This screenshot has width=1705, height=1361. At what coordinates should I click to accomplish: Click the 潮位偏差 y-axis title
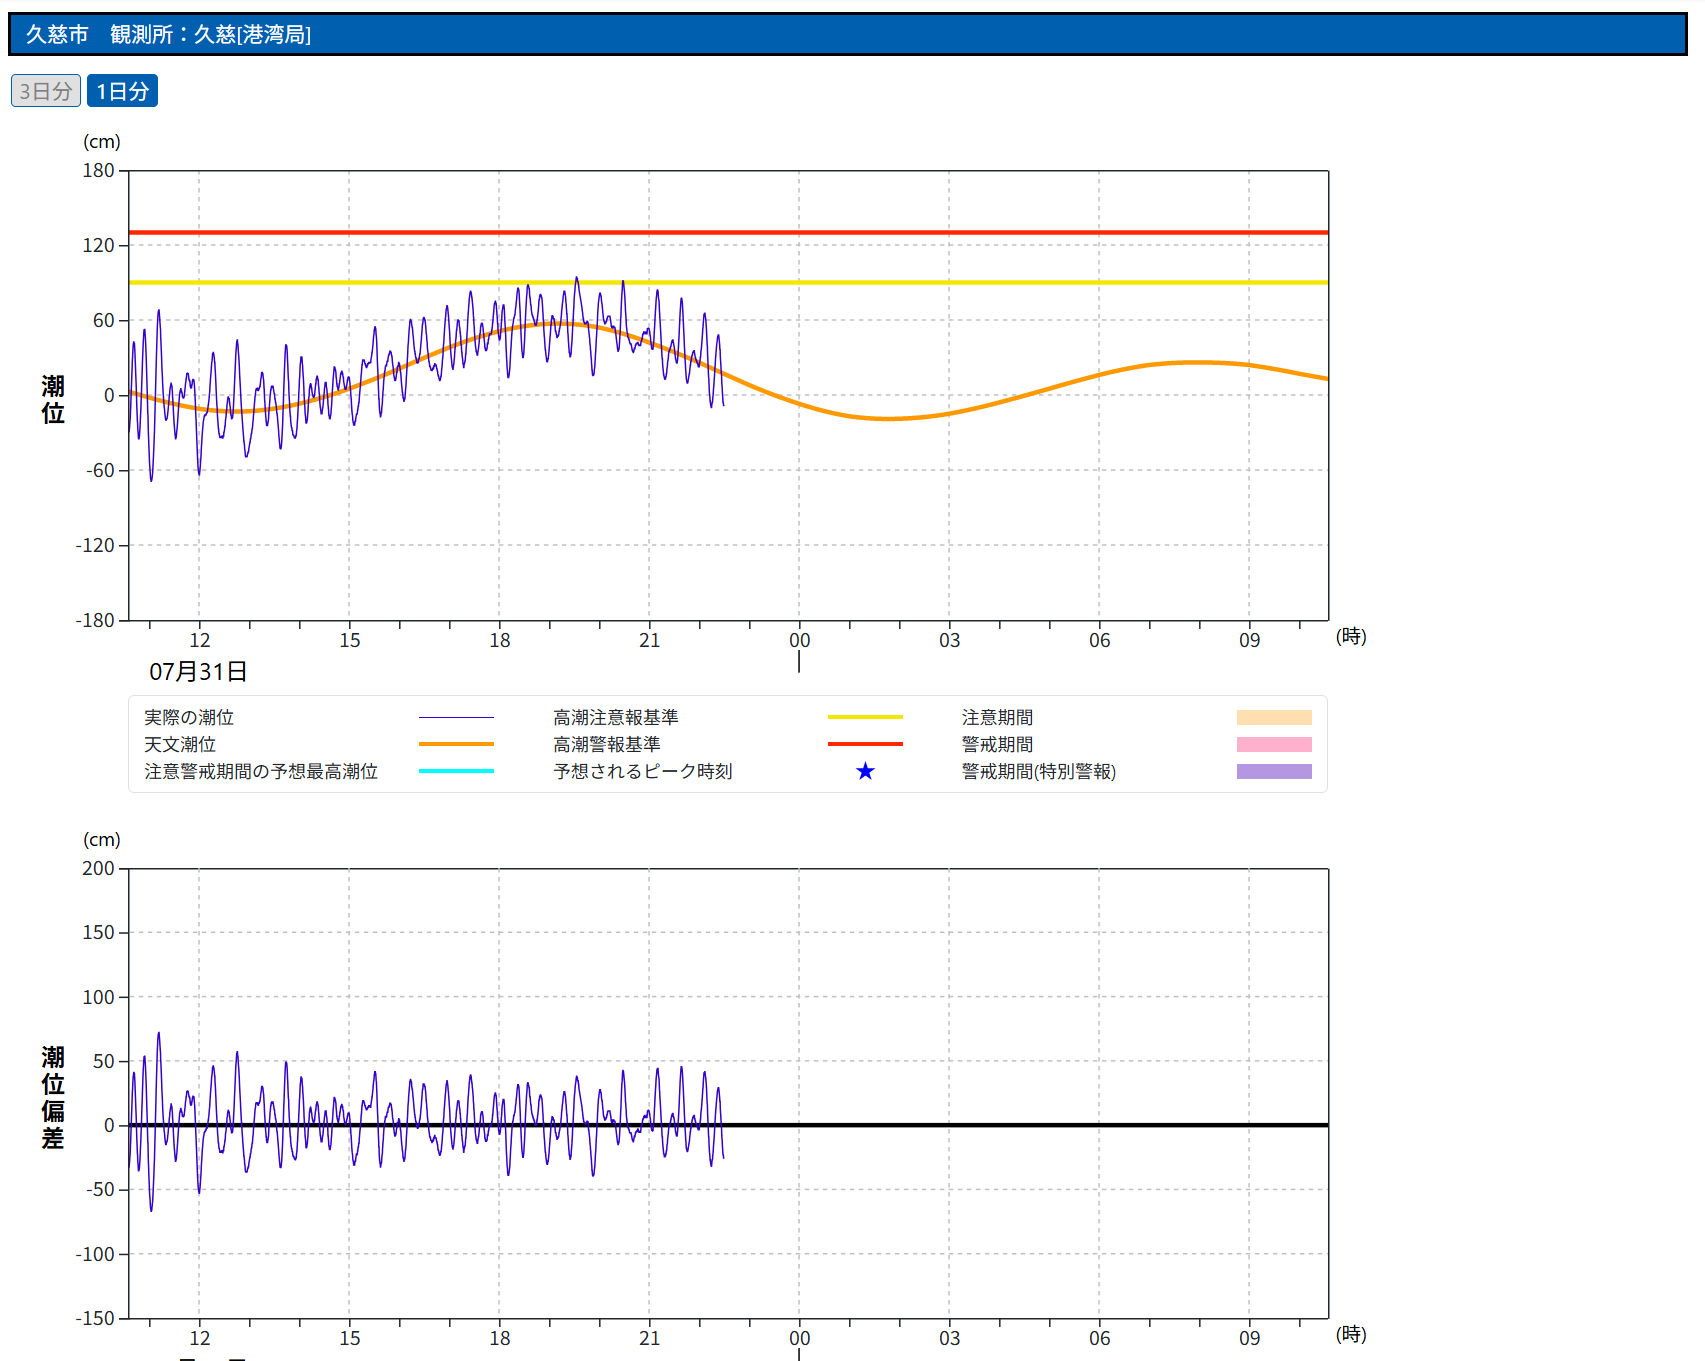click(53, 1097)
